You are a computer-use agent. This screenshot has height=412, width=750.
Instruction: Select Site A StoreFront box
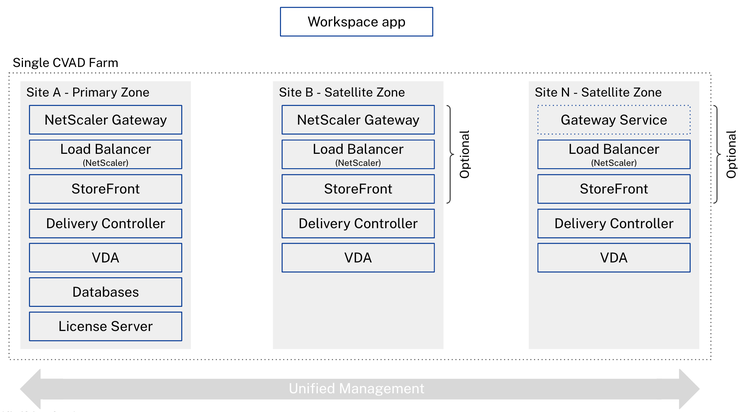[x=105, y=189]
